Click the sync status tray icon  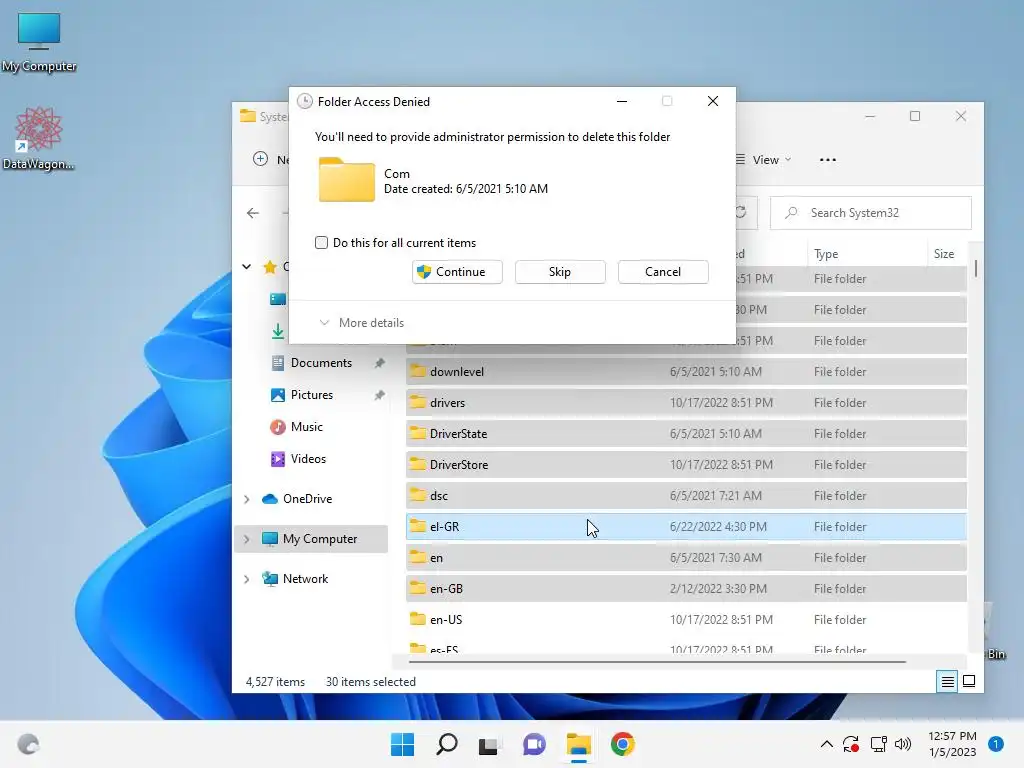850,744
